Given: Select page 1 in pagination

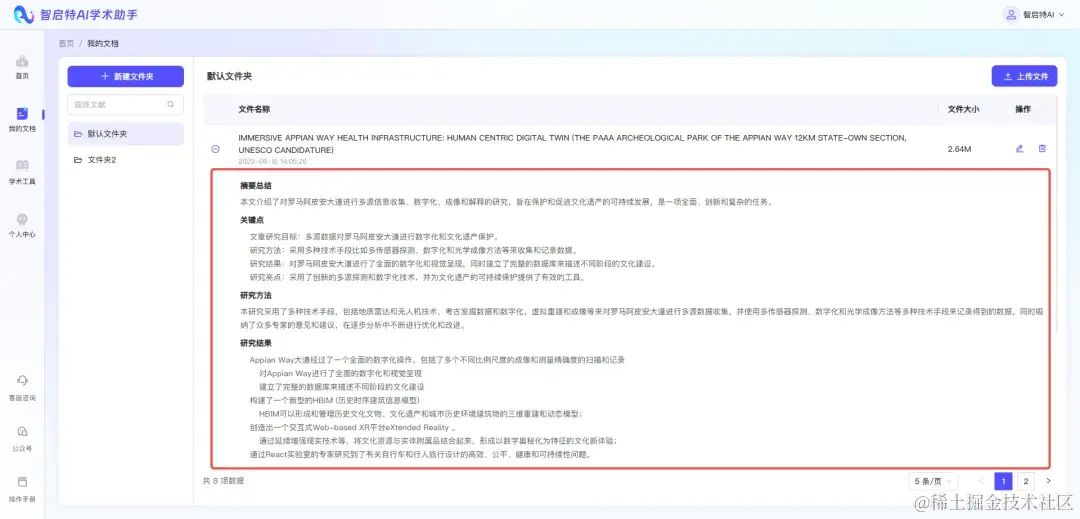Looking at the screenshot, I should pos(1003,481).
